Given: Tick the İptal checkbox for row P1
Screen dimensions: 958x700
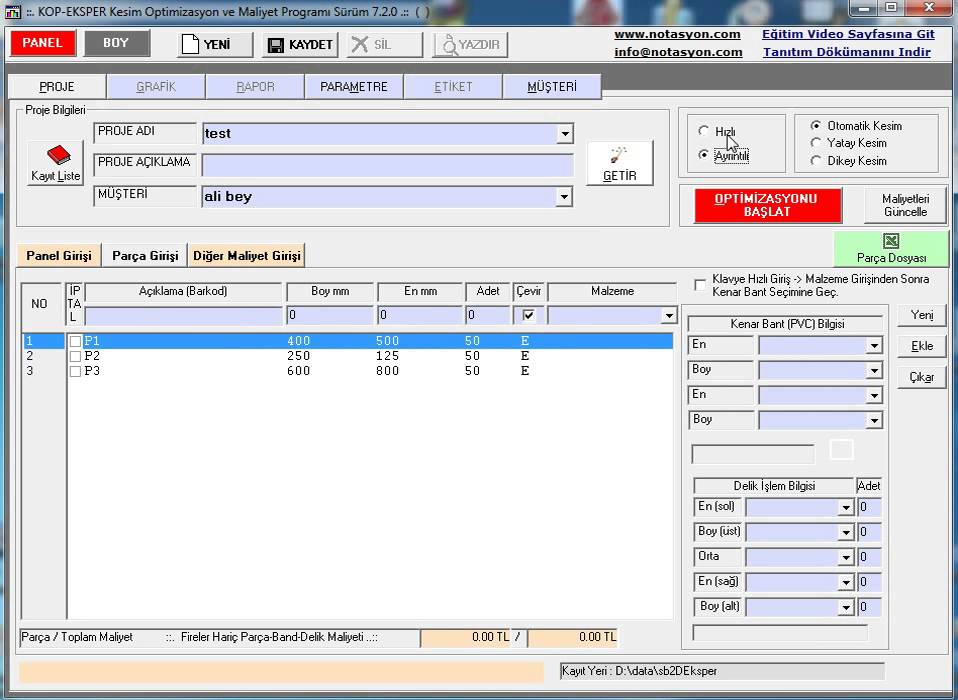Looking at the screenshot, I should pos(75,341).
